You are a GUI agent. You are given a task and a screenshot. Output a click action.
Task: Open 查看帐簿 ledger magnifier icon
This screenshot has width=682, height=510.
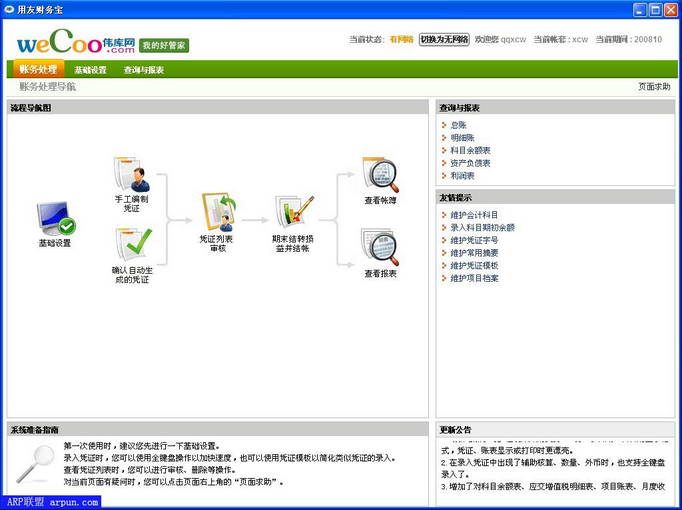pyautogui.click(x=380, y=175)
